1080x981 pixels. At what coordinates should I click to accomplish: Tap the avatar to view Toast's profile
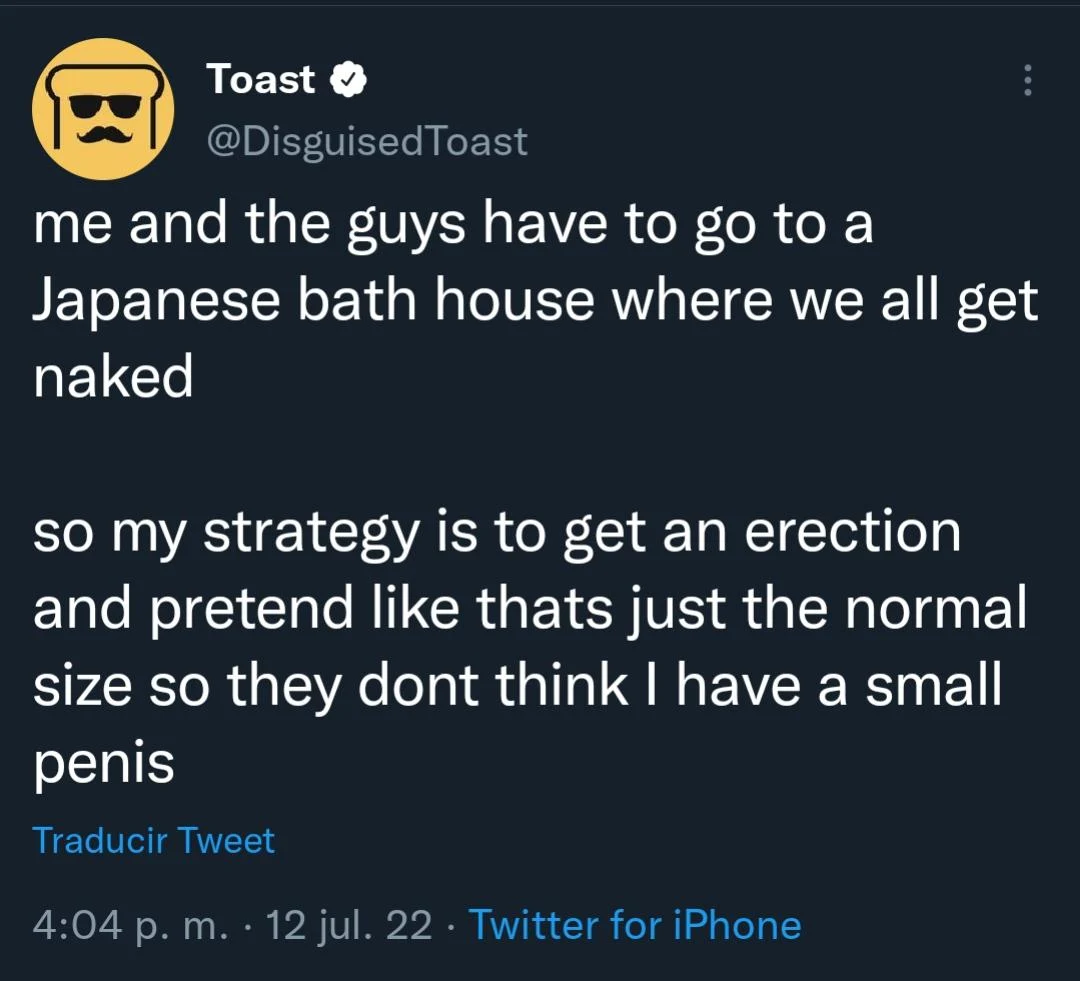(104, 108)
